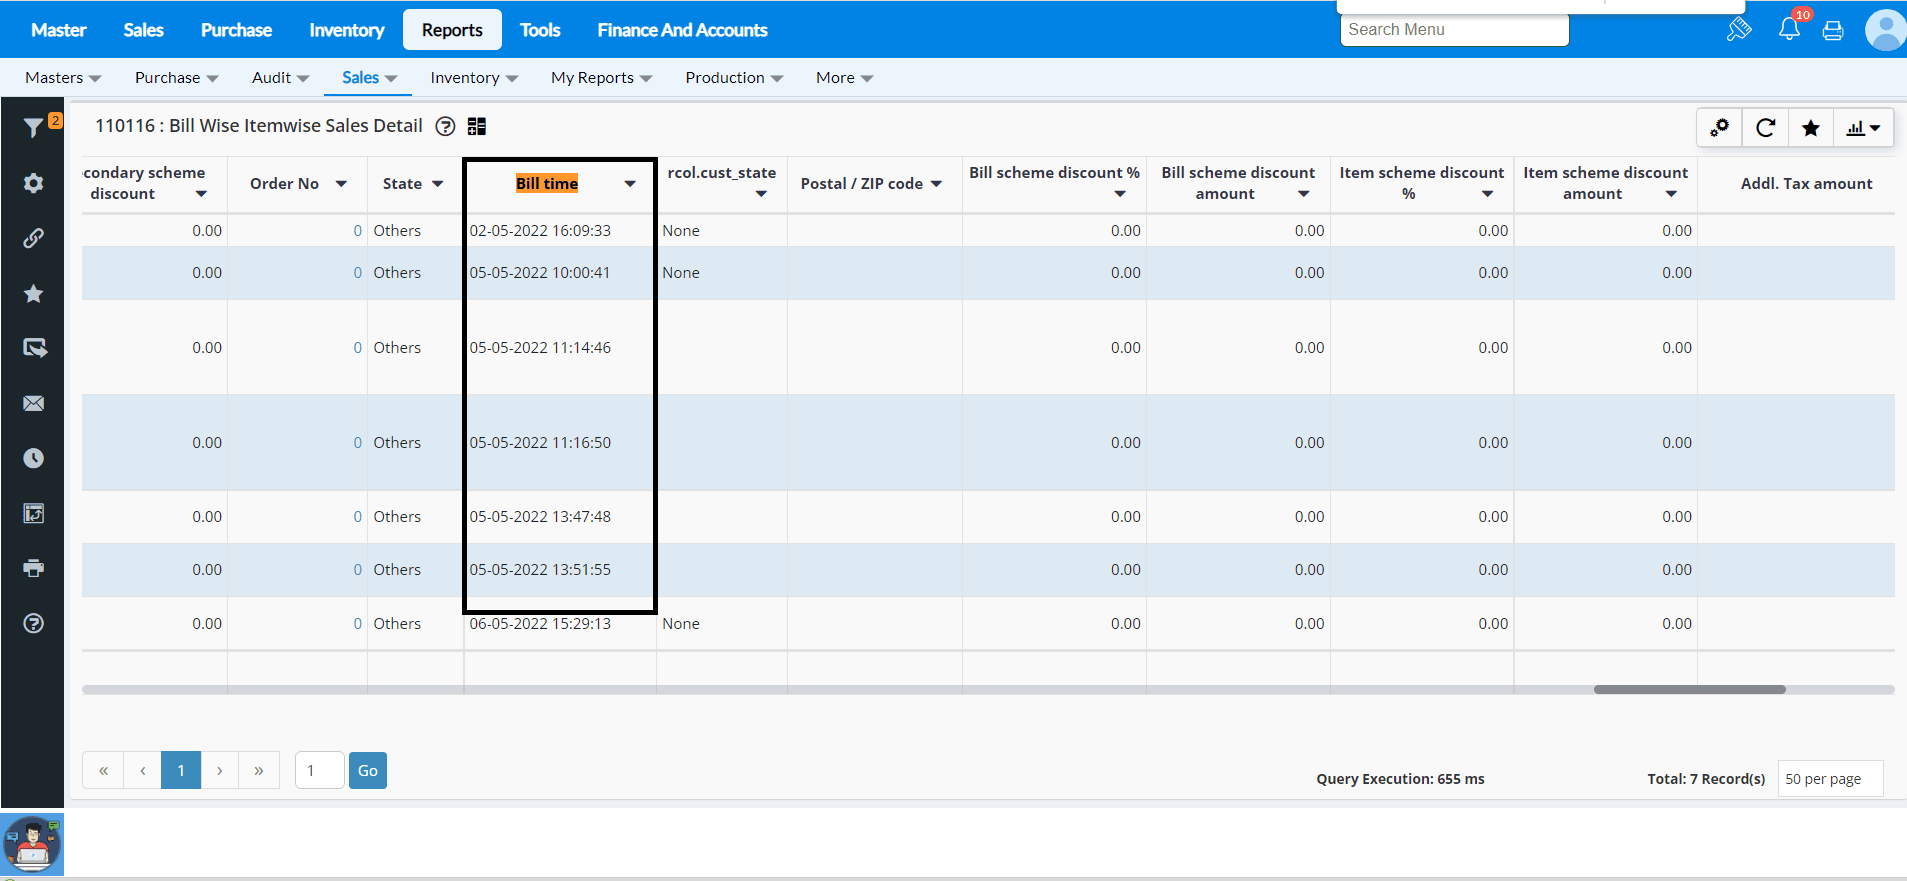Click the refresh report icon

tap(1765, 128)
